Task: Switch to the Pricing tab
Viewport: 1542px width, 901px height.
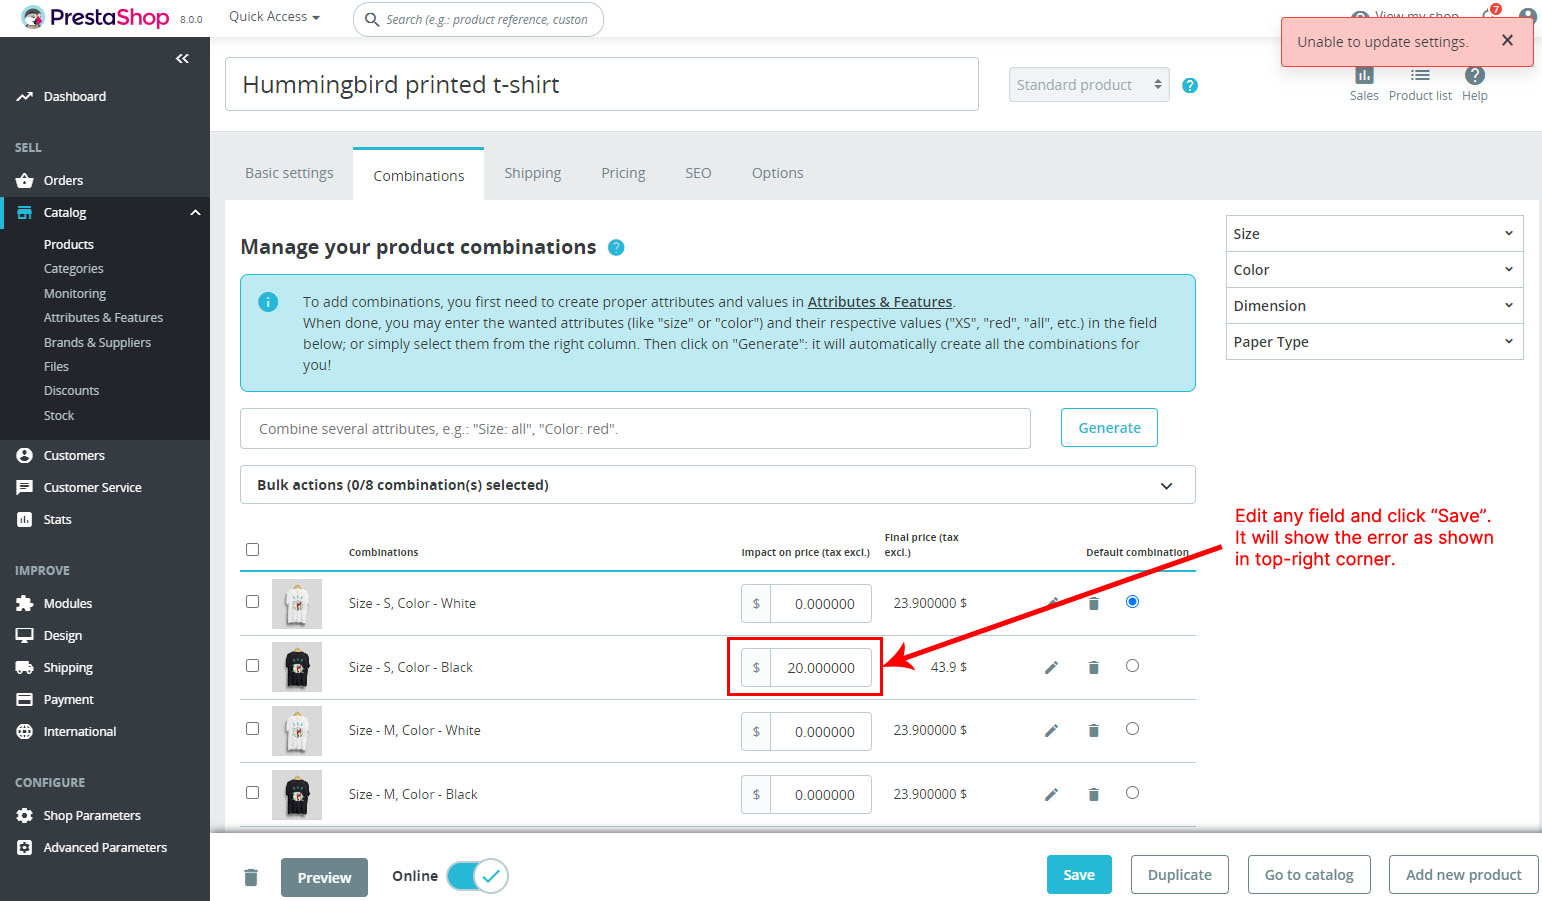Action: [x=623, y=172]
